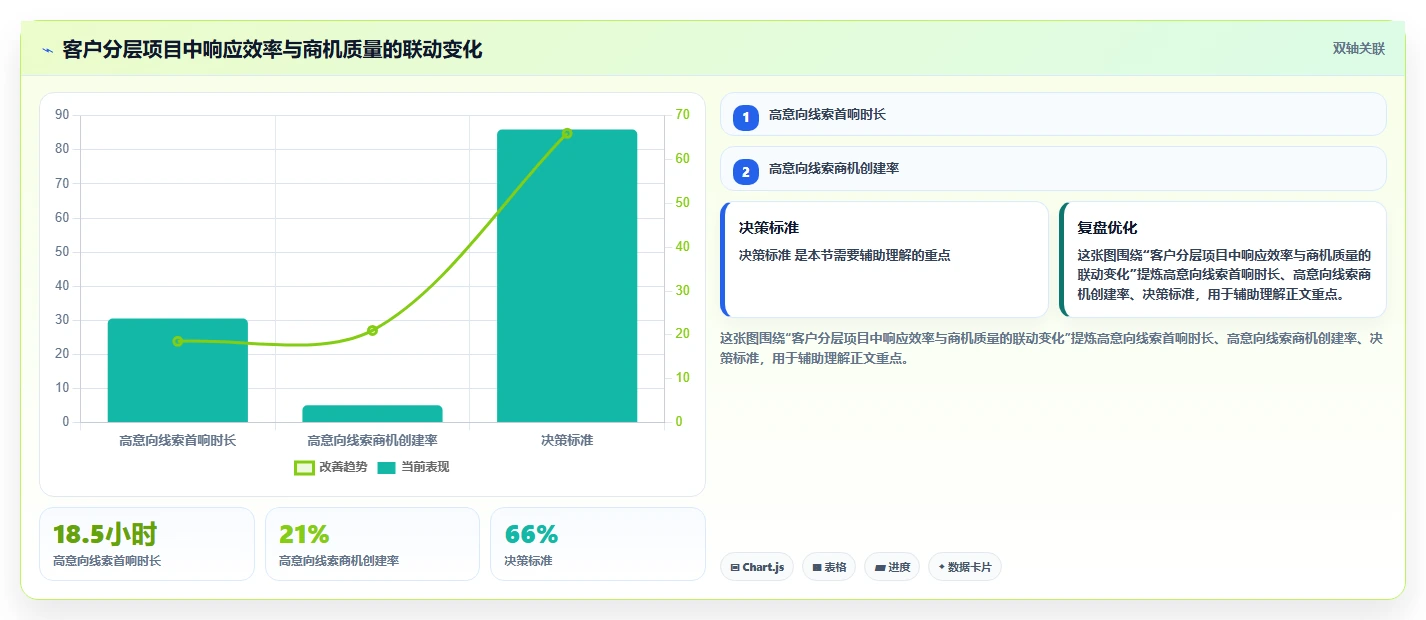The width and height of the screenshot is (1426, 620).
Task: Click the 高意向线索首响时长 teal bar
Action: click(178, 370)
